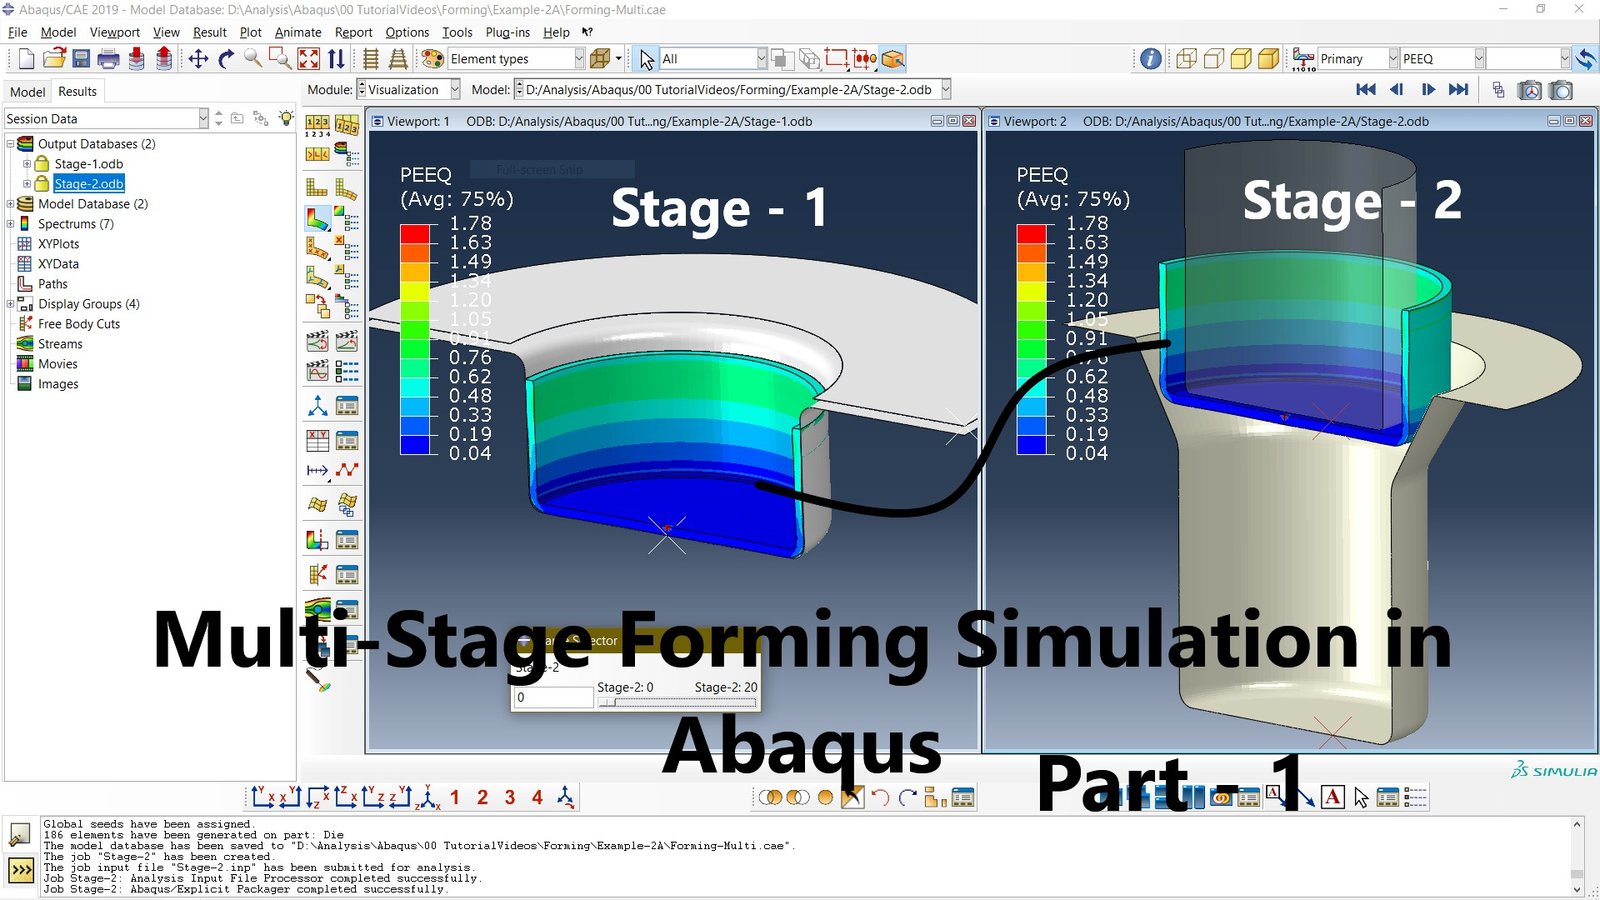The height and width of the screenshot is (900, 1600).
Task: Open the Plug-ins menu
Action: click(508, 32)
